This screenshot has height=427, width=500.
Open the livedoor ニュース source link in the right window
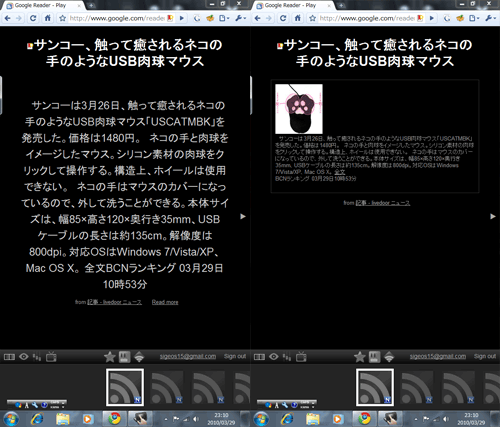(383, 203)
